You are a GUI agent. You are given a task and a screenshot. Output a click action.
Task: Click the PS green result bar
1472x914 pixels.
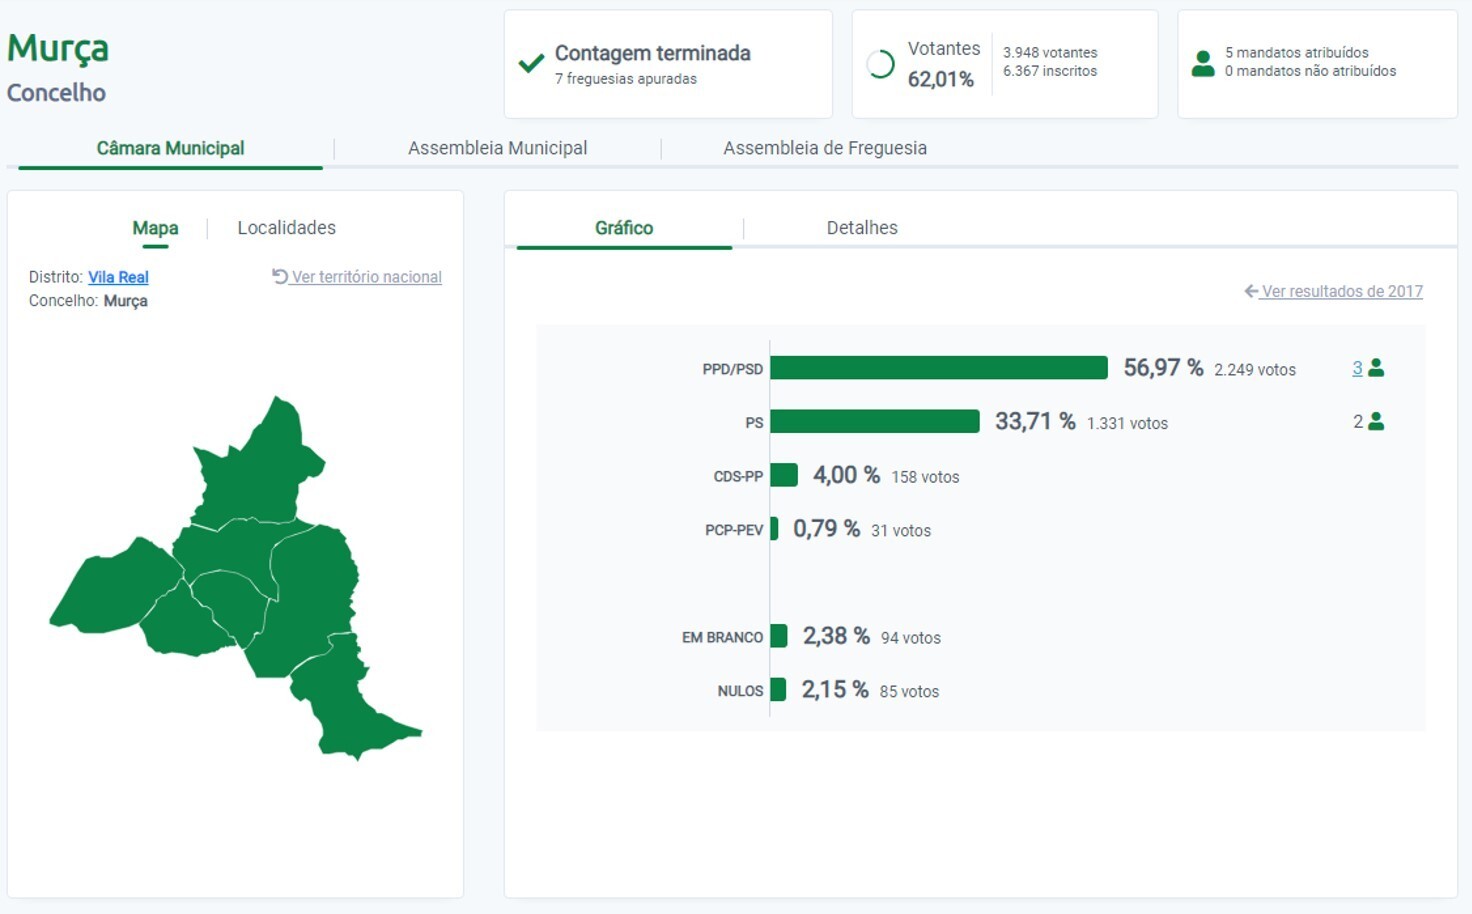[x=874, y=422]
